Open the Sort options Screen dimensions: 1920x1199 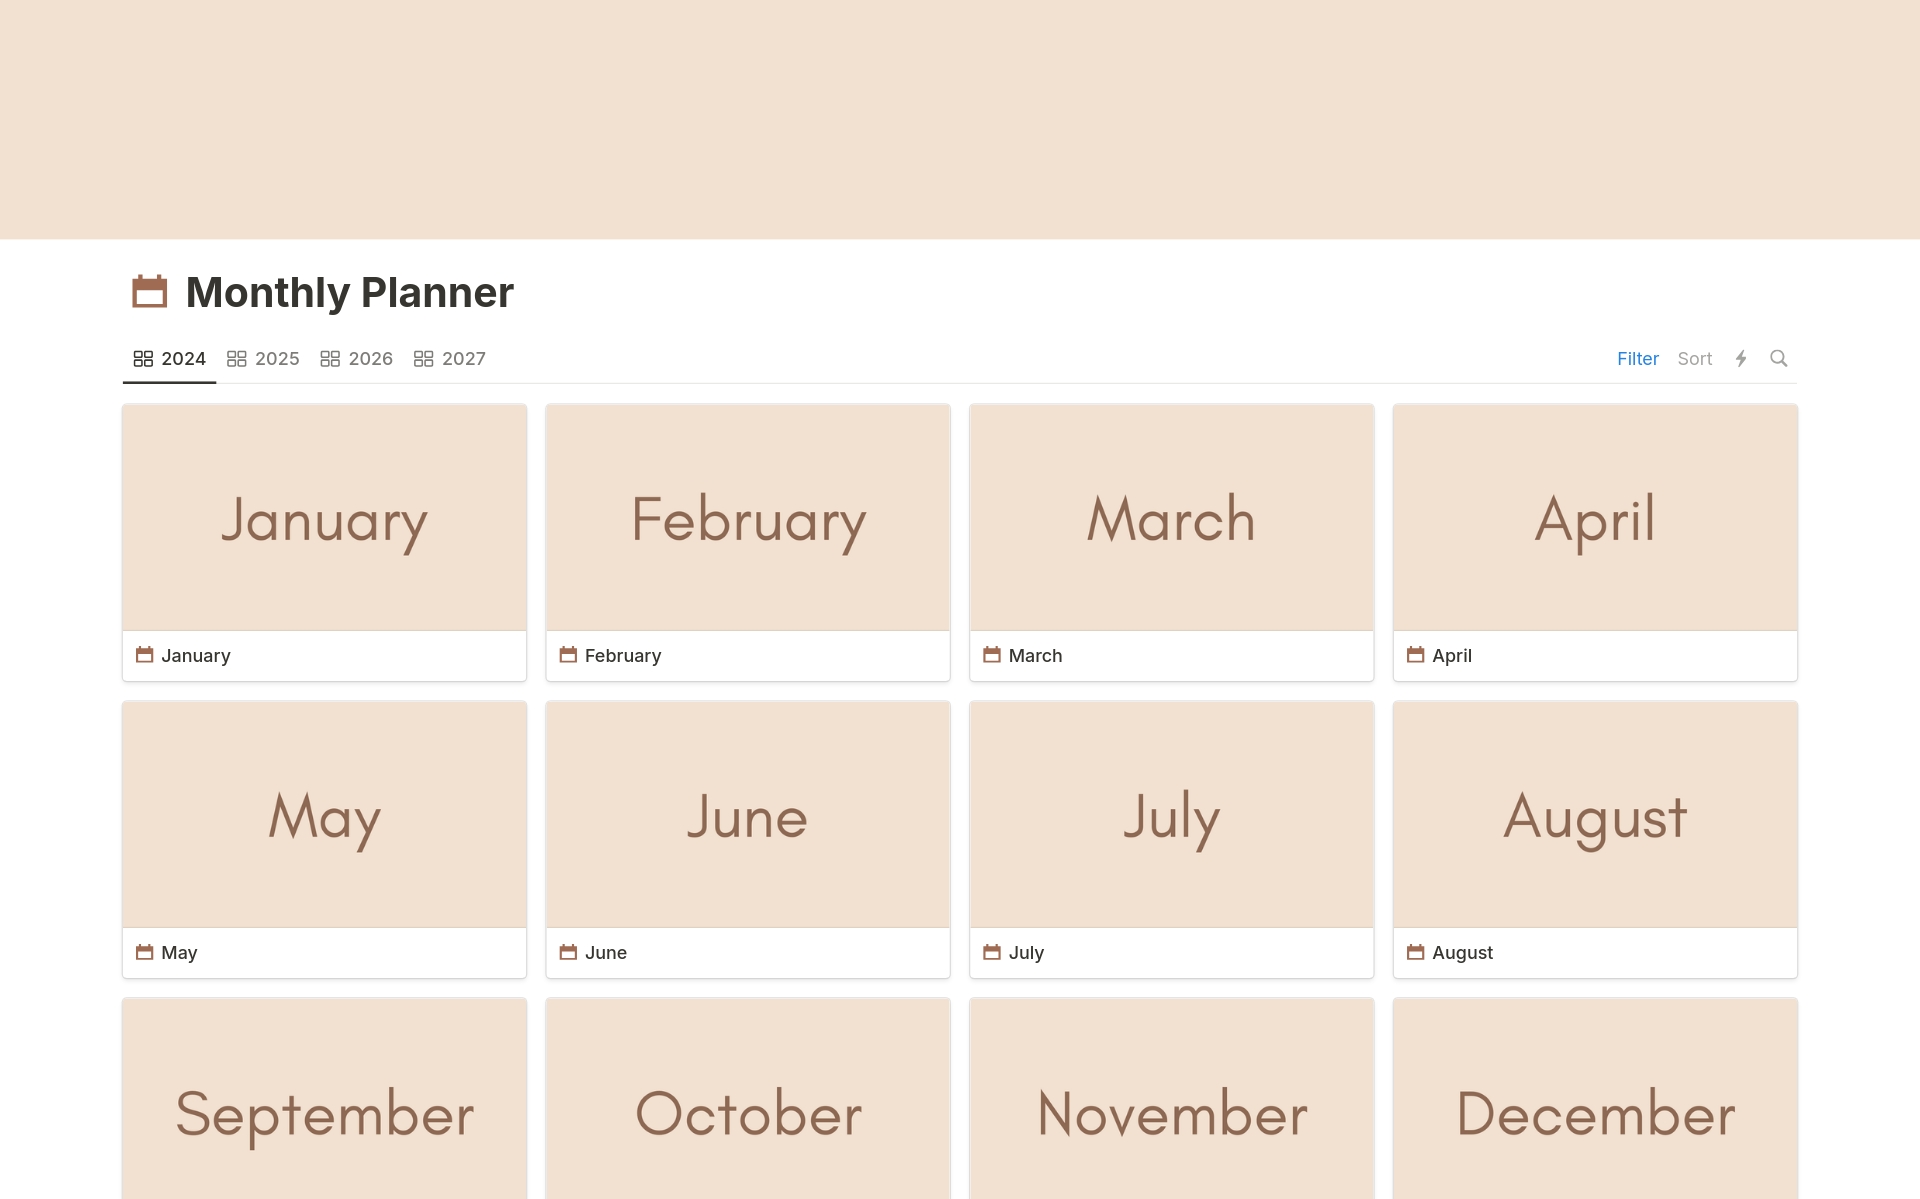(x=1694, y=358)
